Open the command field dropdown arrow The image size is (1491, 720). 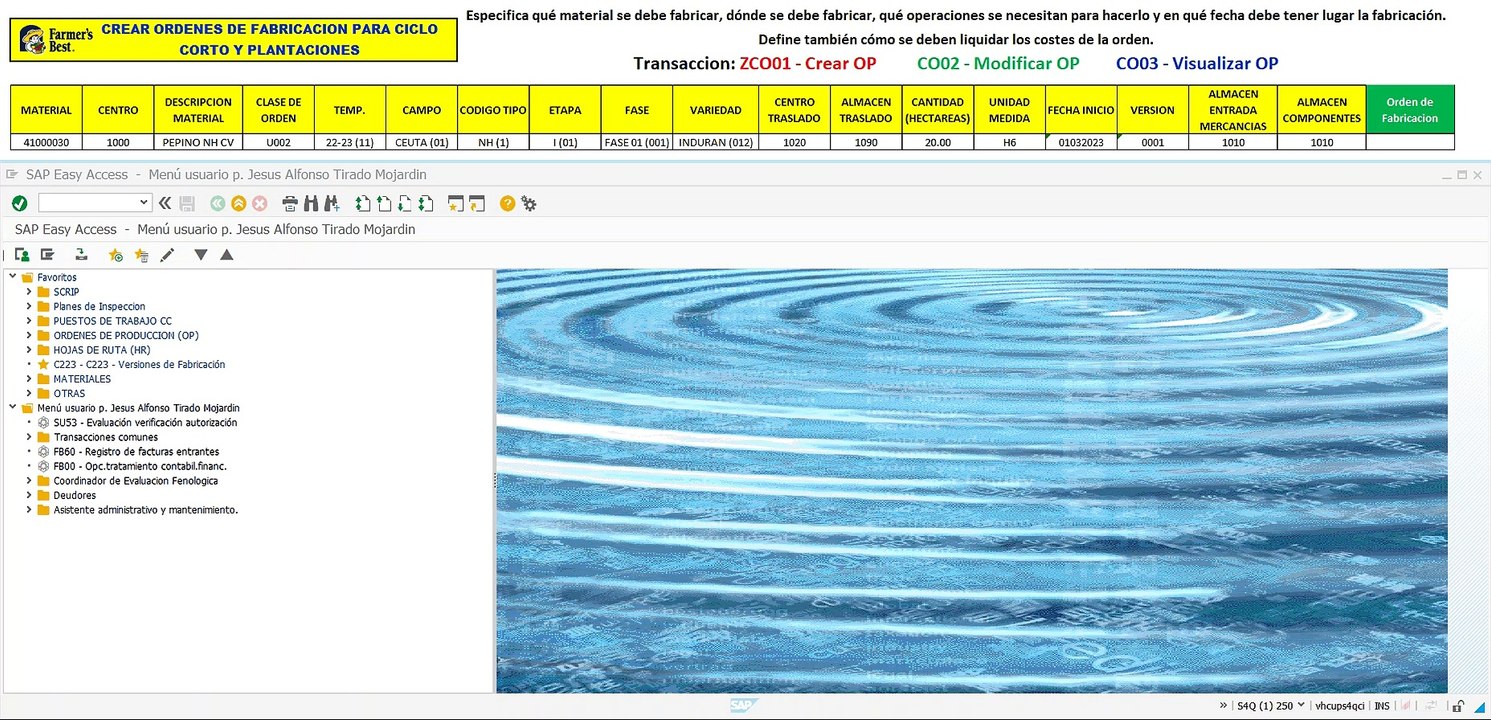coord(145,203)
